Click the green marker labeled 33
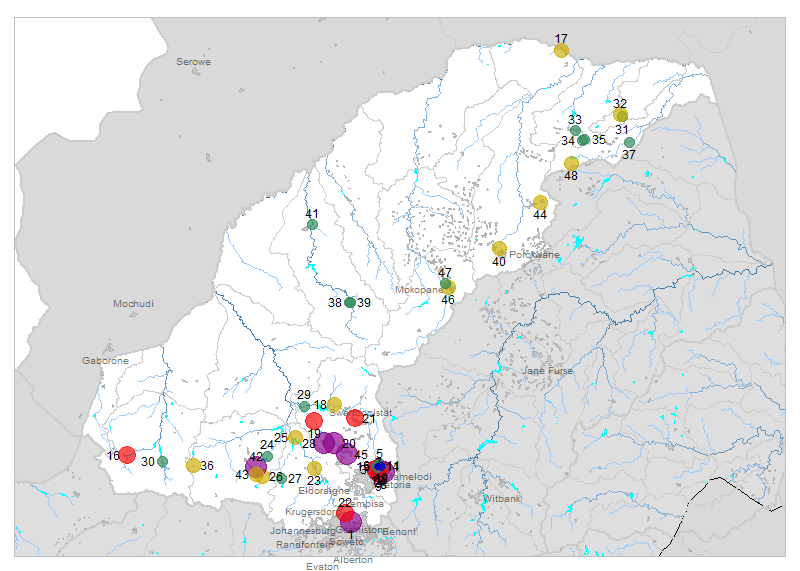Screen dimensions: 800x571 point(575,130)
